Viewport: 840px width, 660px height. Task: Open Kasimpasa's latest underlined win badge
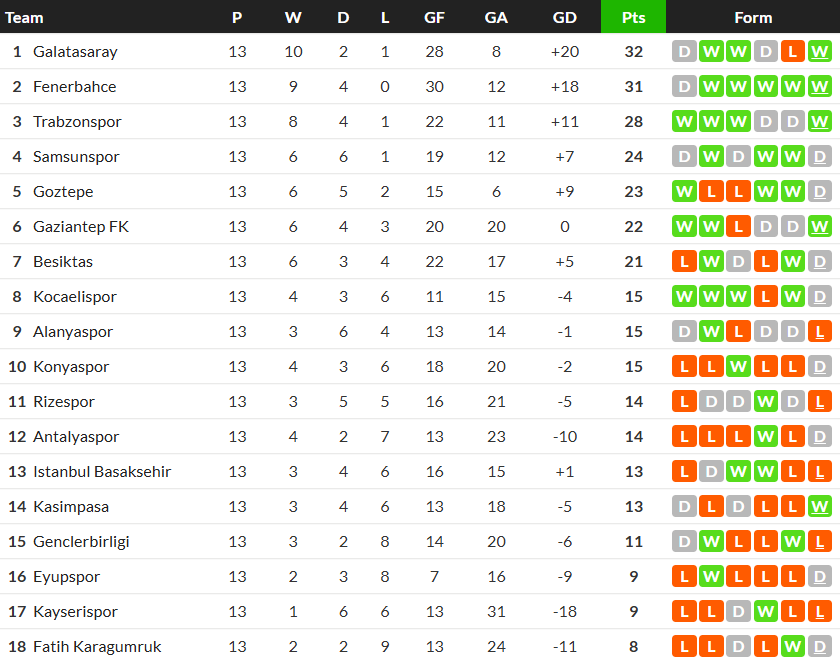819,507
